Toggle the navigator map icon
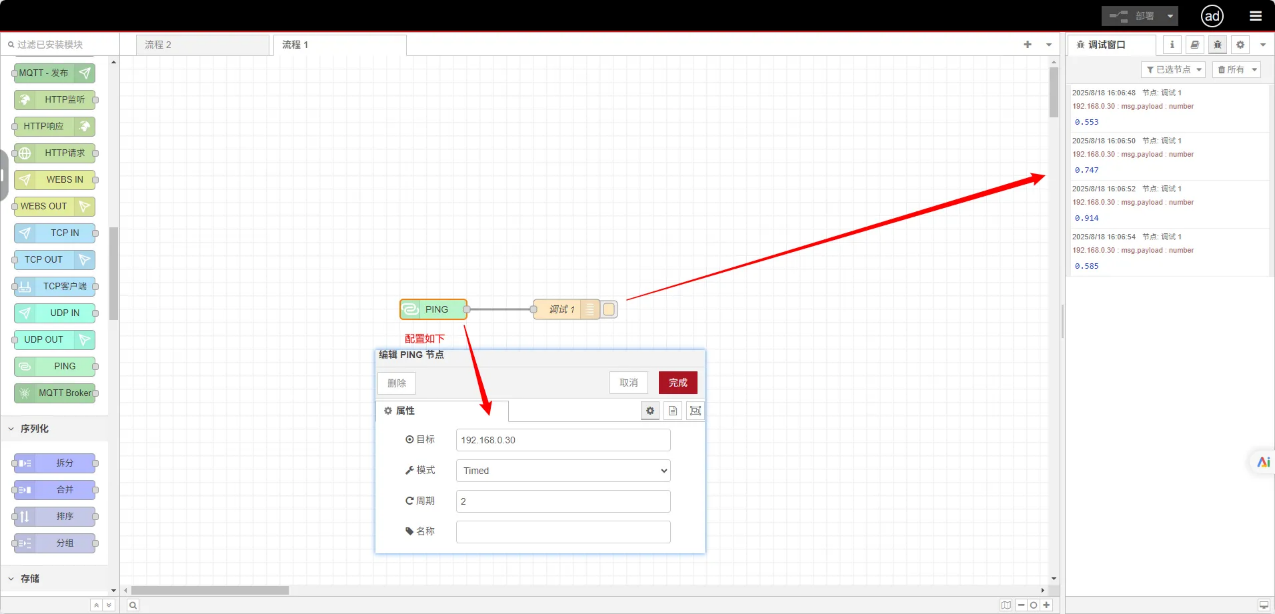This screenshot has width=1275, height=614. tap(1006, 605)
